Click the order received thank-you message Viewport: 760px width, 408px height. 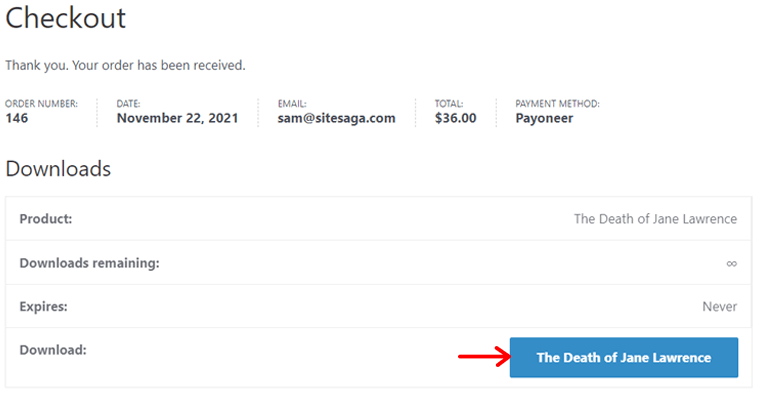tap(125, 65)
